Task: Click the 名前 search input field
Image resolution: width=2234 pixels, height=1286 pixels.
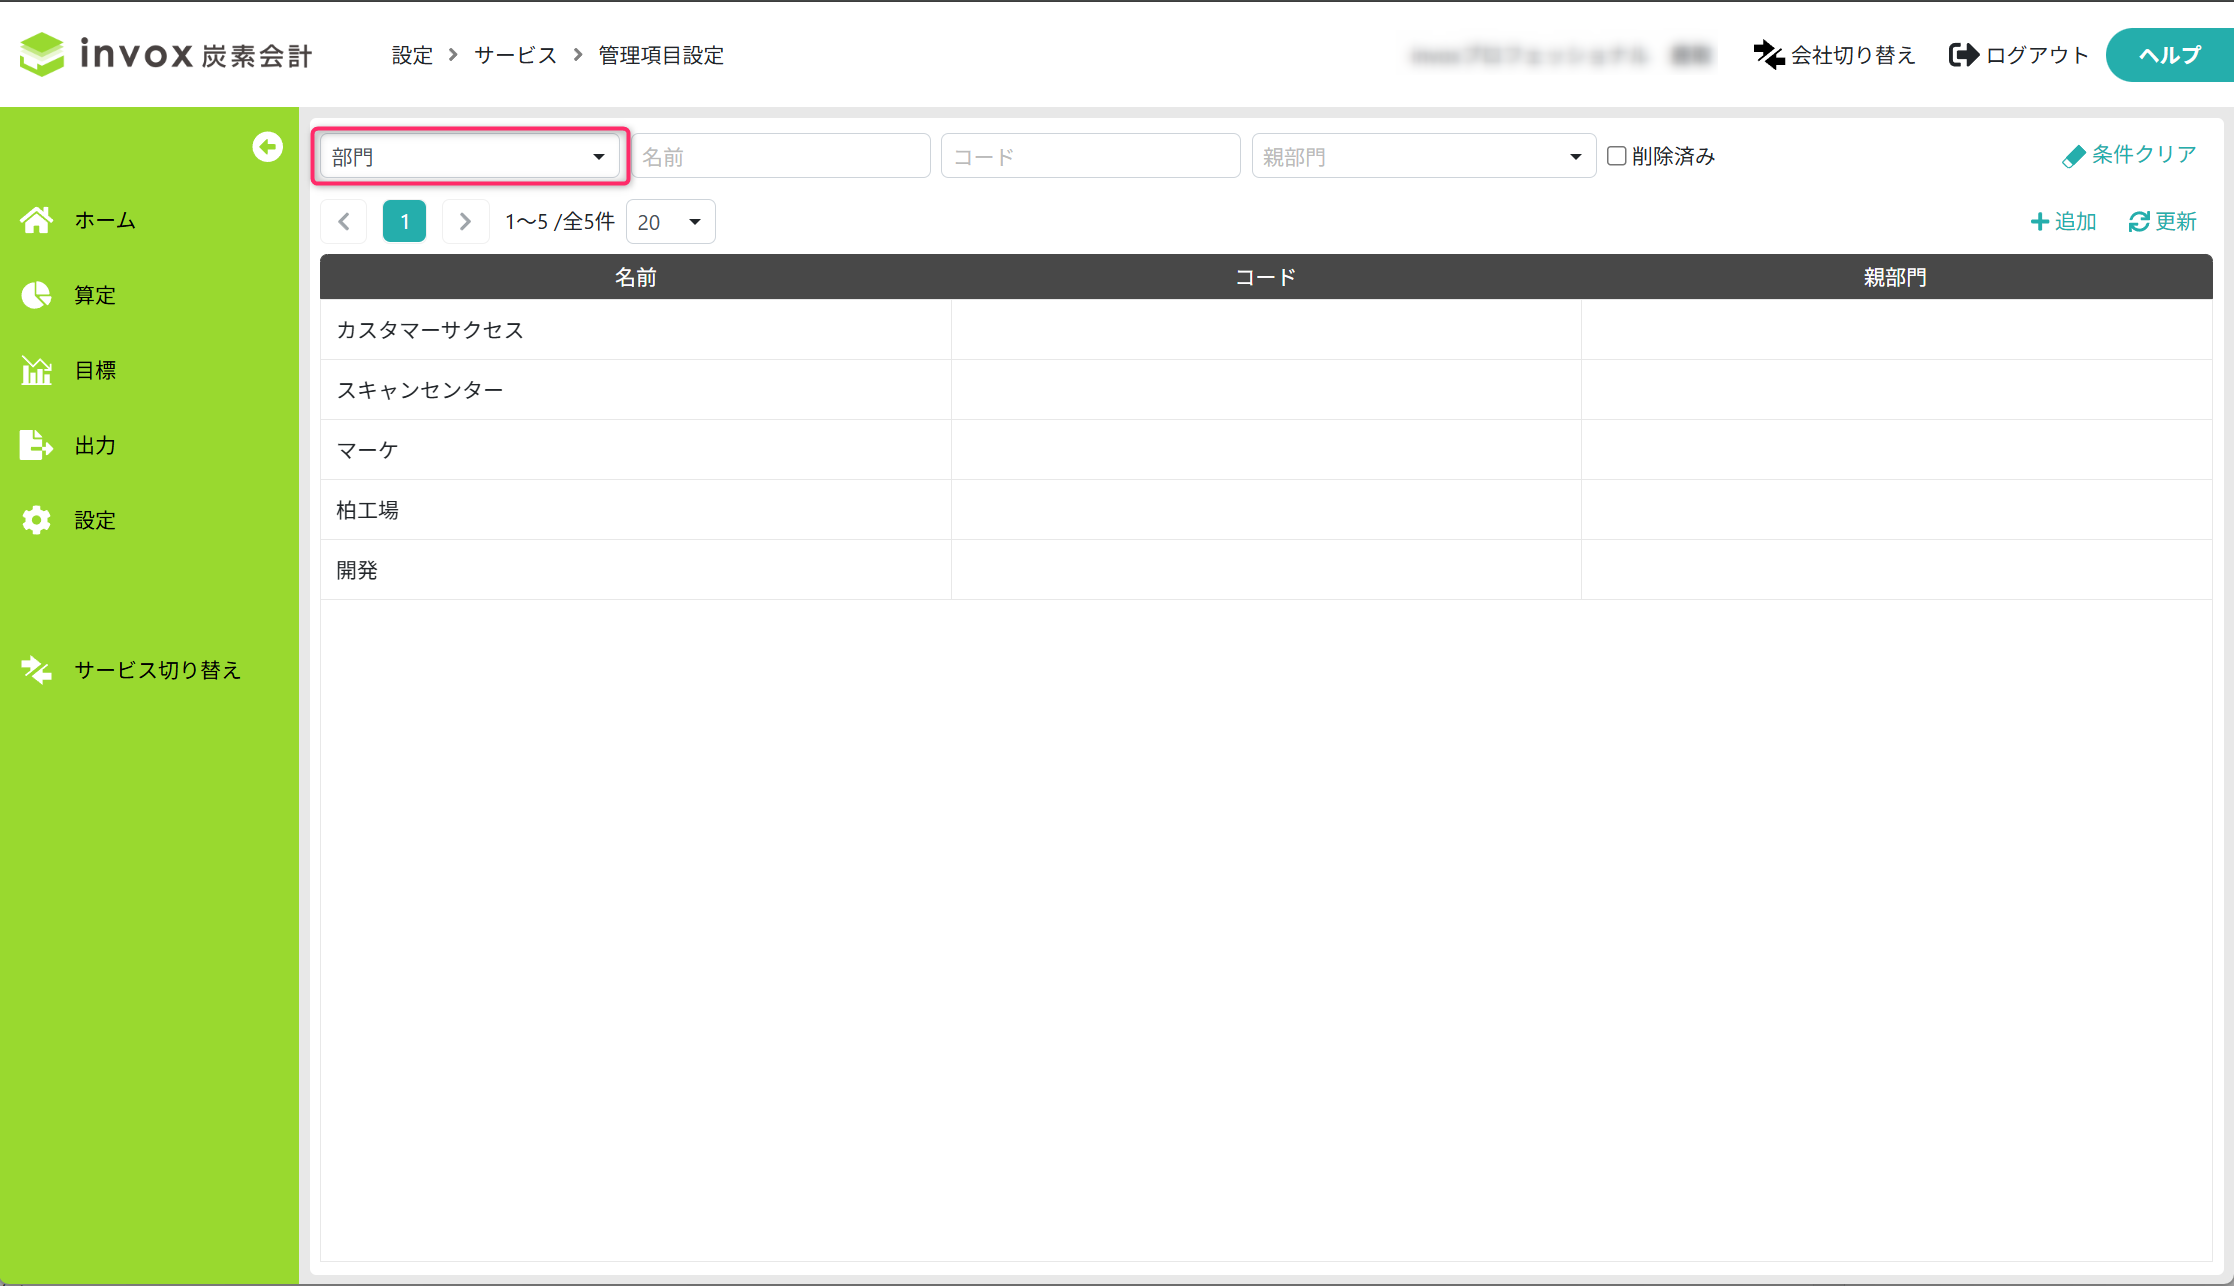Action: pyautogui.click(x=780, y=156)
